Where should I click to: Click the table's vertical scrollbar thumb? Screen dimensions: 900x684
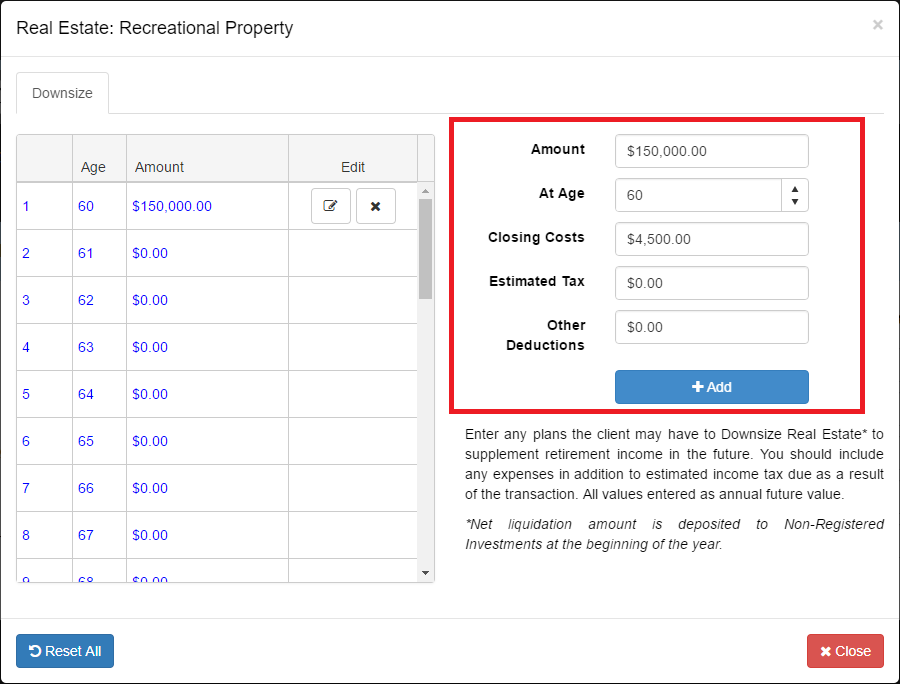(x=425, y=248)
